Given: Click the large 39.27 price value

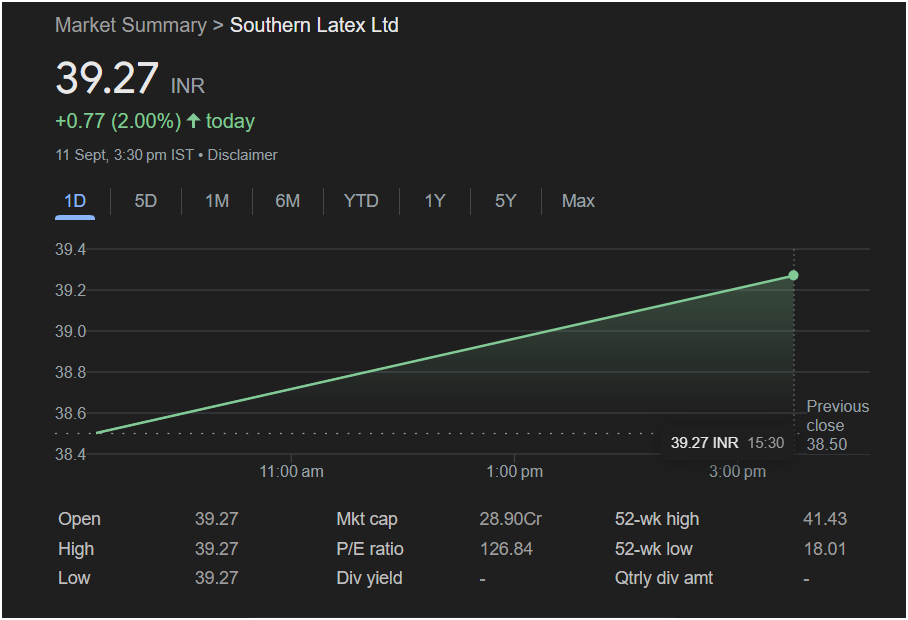Looking at the screenshot, I should 107,78.
